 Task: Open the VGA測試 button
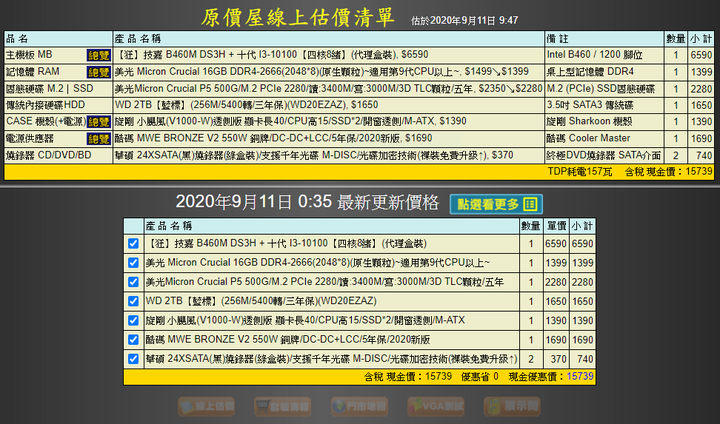pyautogui.click(x=436, y=407)
